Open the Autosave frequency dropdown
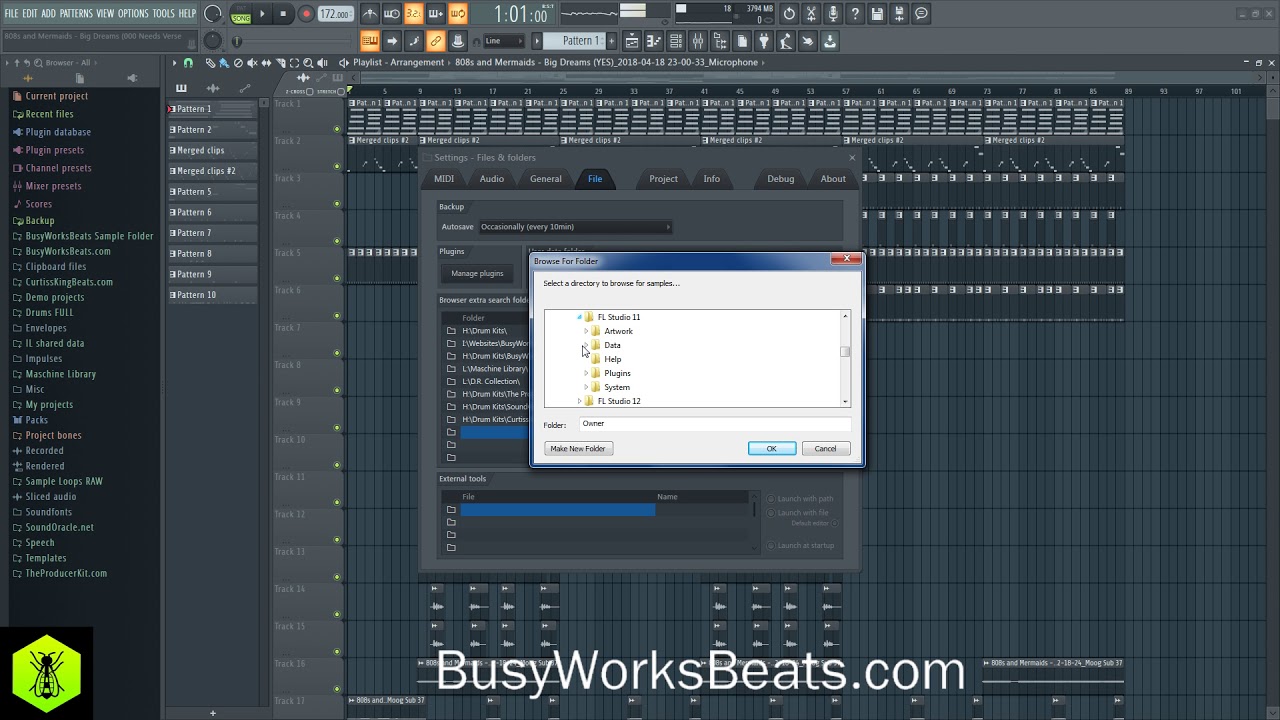 [x=575, y=227]
